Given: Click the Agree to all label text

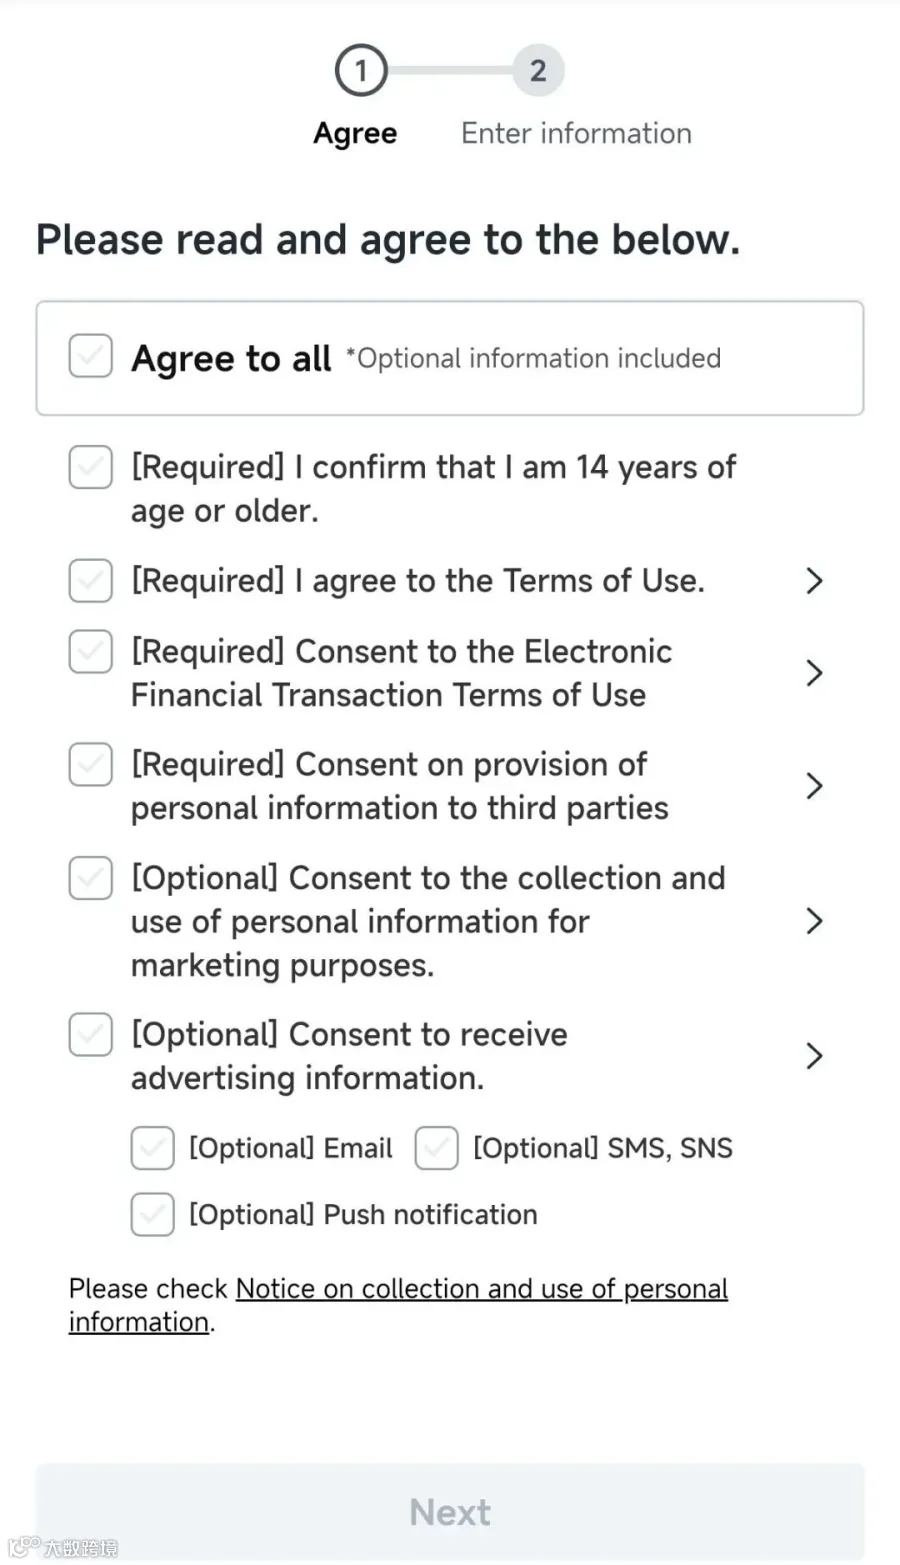Looking at the screenshot, I should [231, 358].
